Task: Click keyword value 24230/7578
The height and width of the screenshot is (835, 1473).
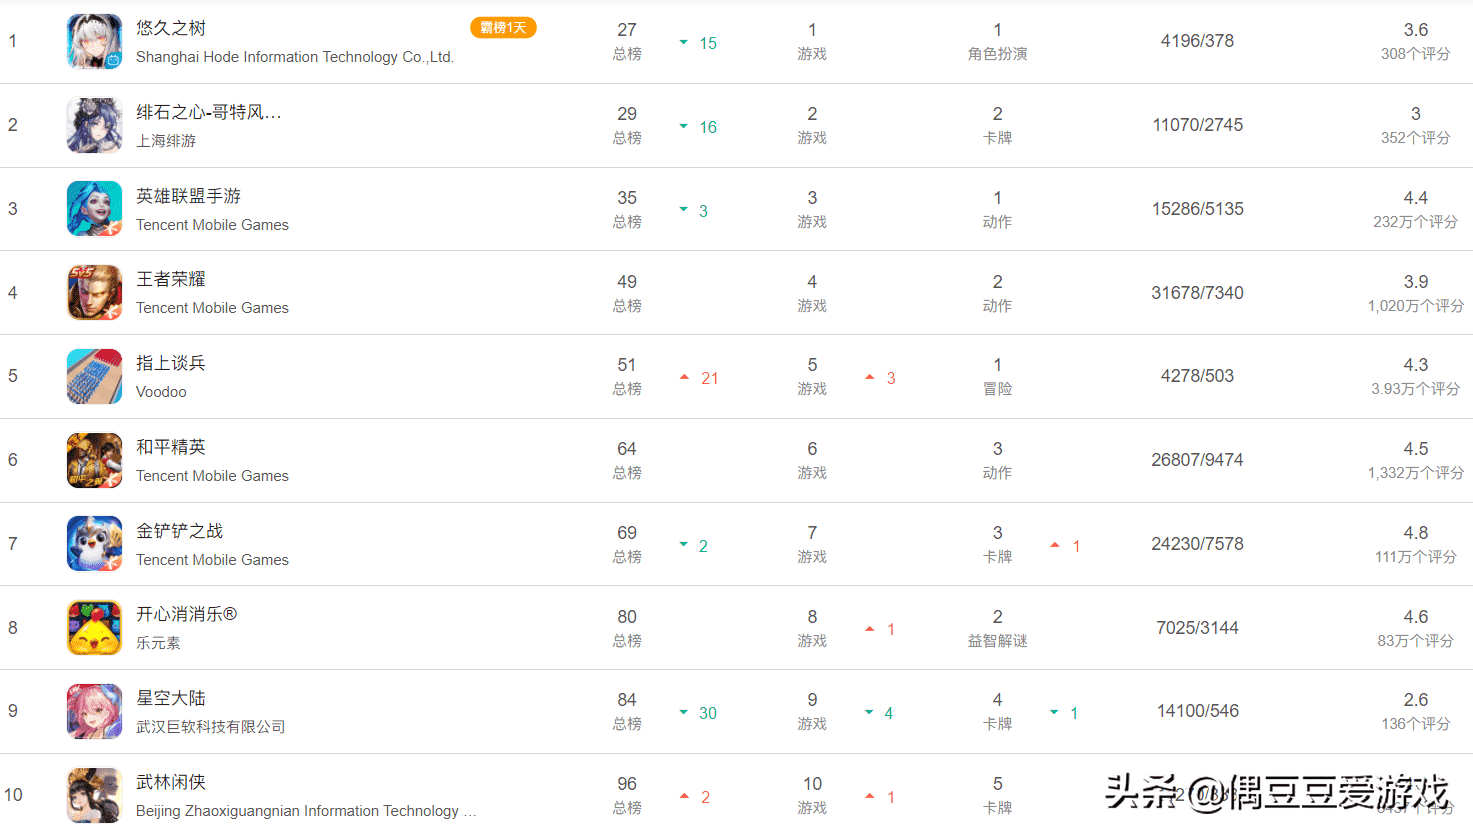Action: pos(1197,544)
